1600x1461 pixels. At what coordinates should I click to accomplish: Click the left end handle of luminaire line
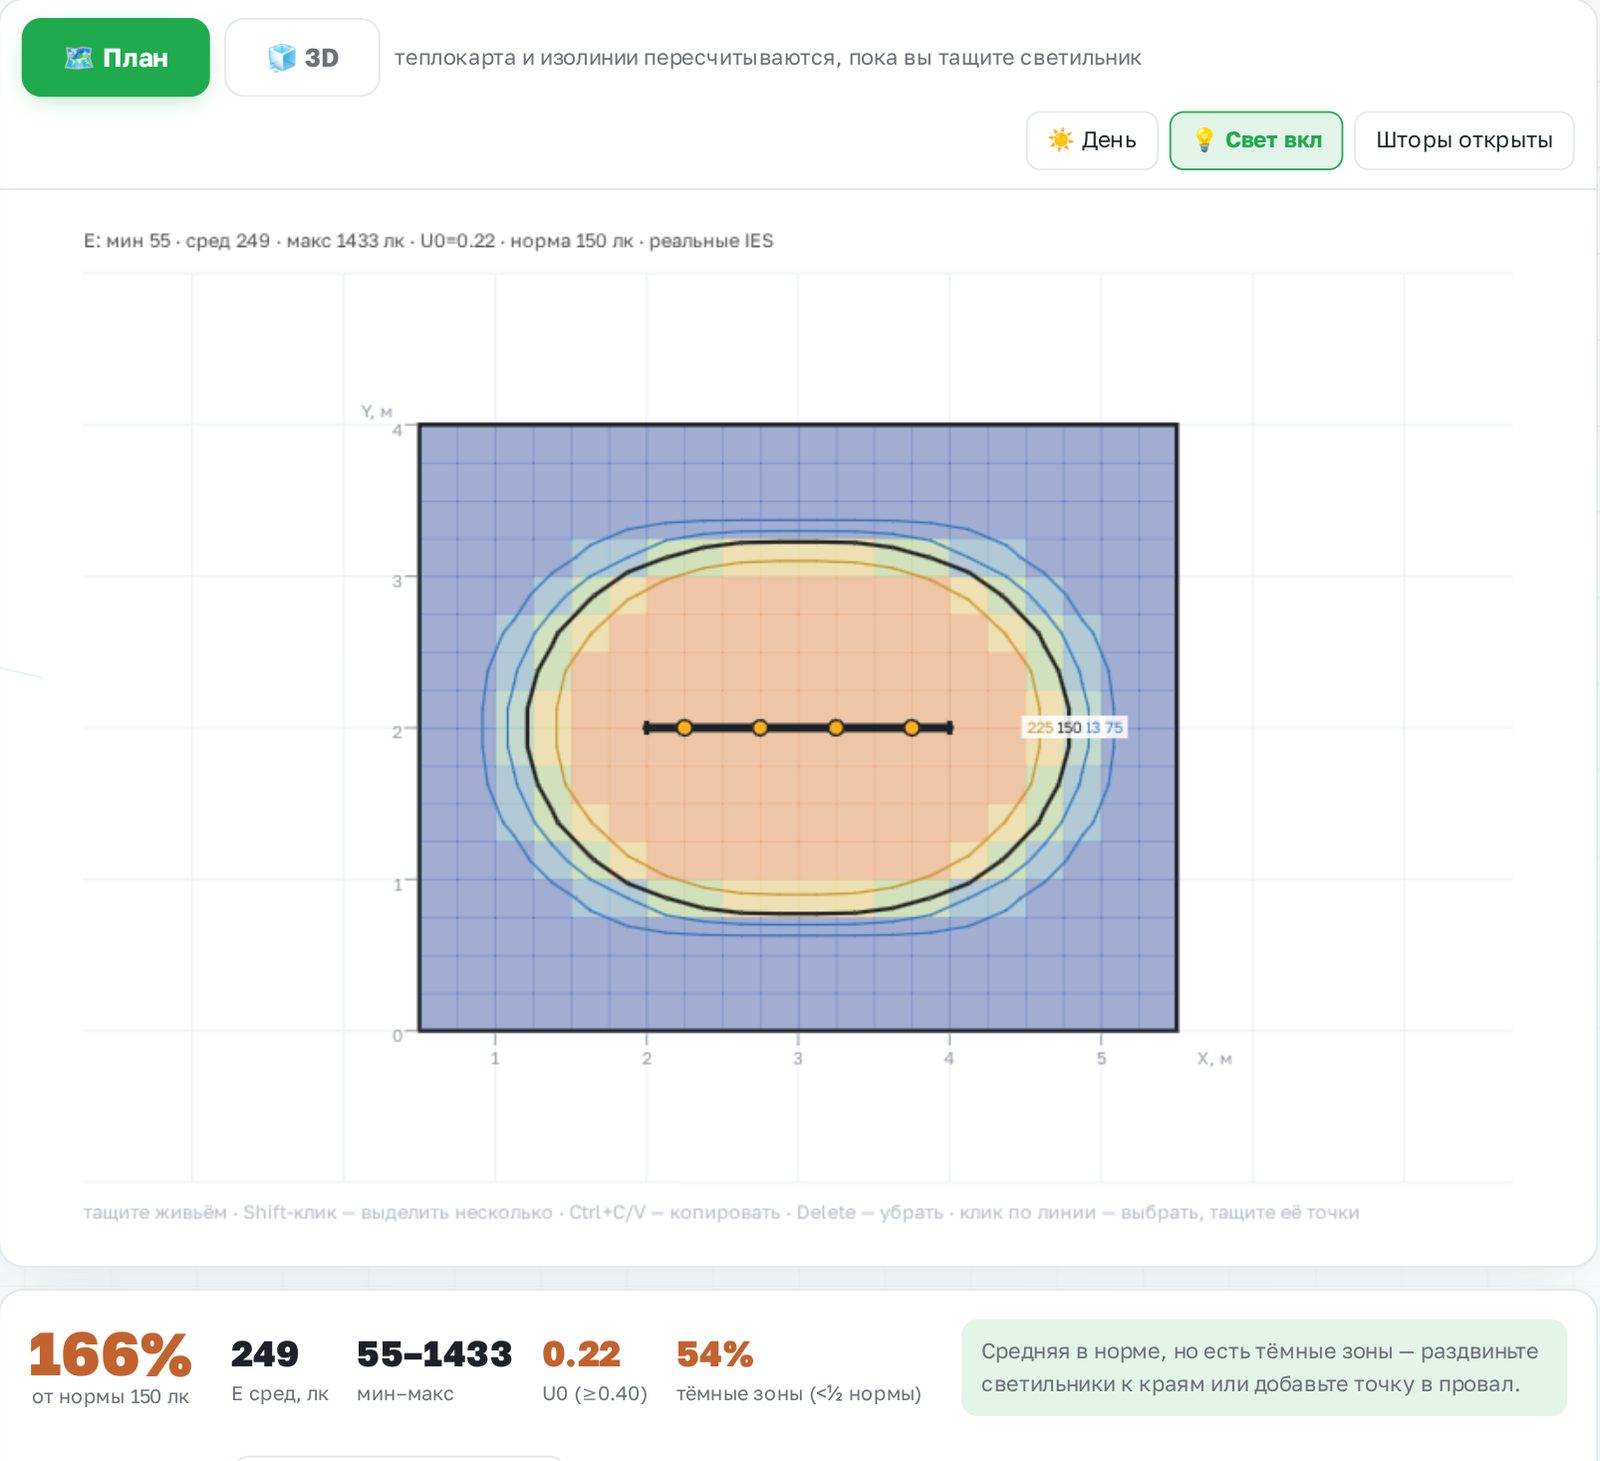click(647, 728)
